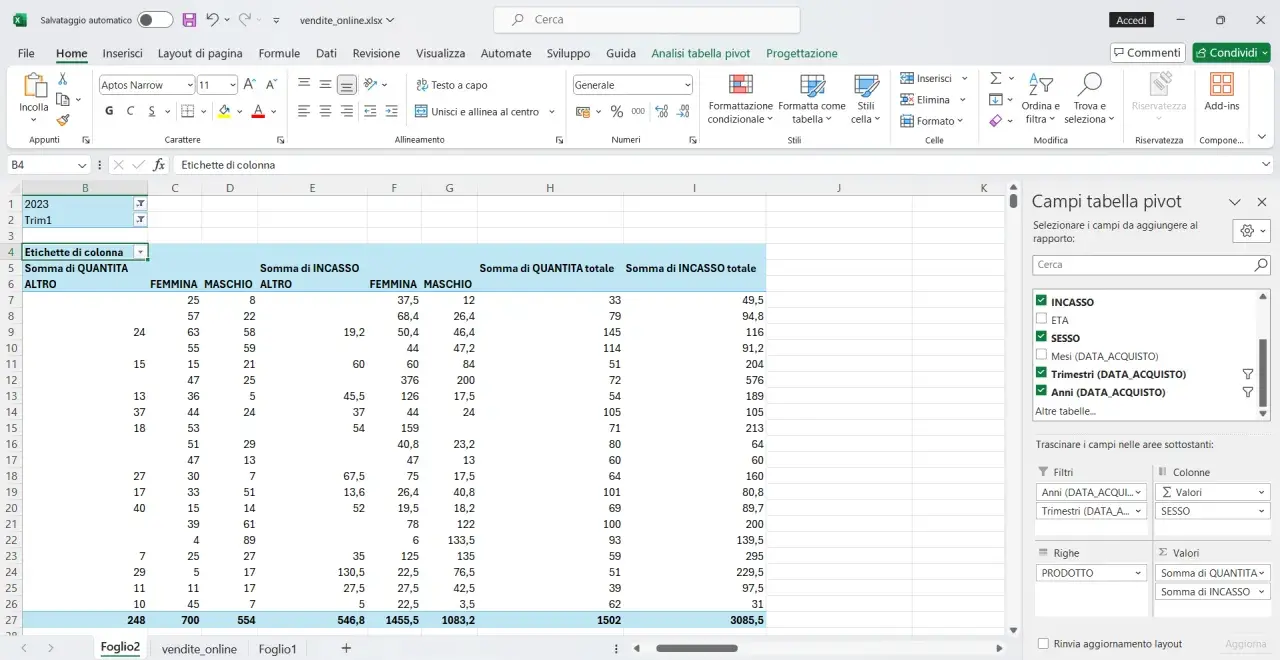The image size is (1280, 660).
Task: Align text to bottom icon
Action: [346, 85]
